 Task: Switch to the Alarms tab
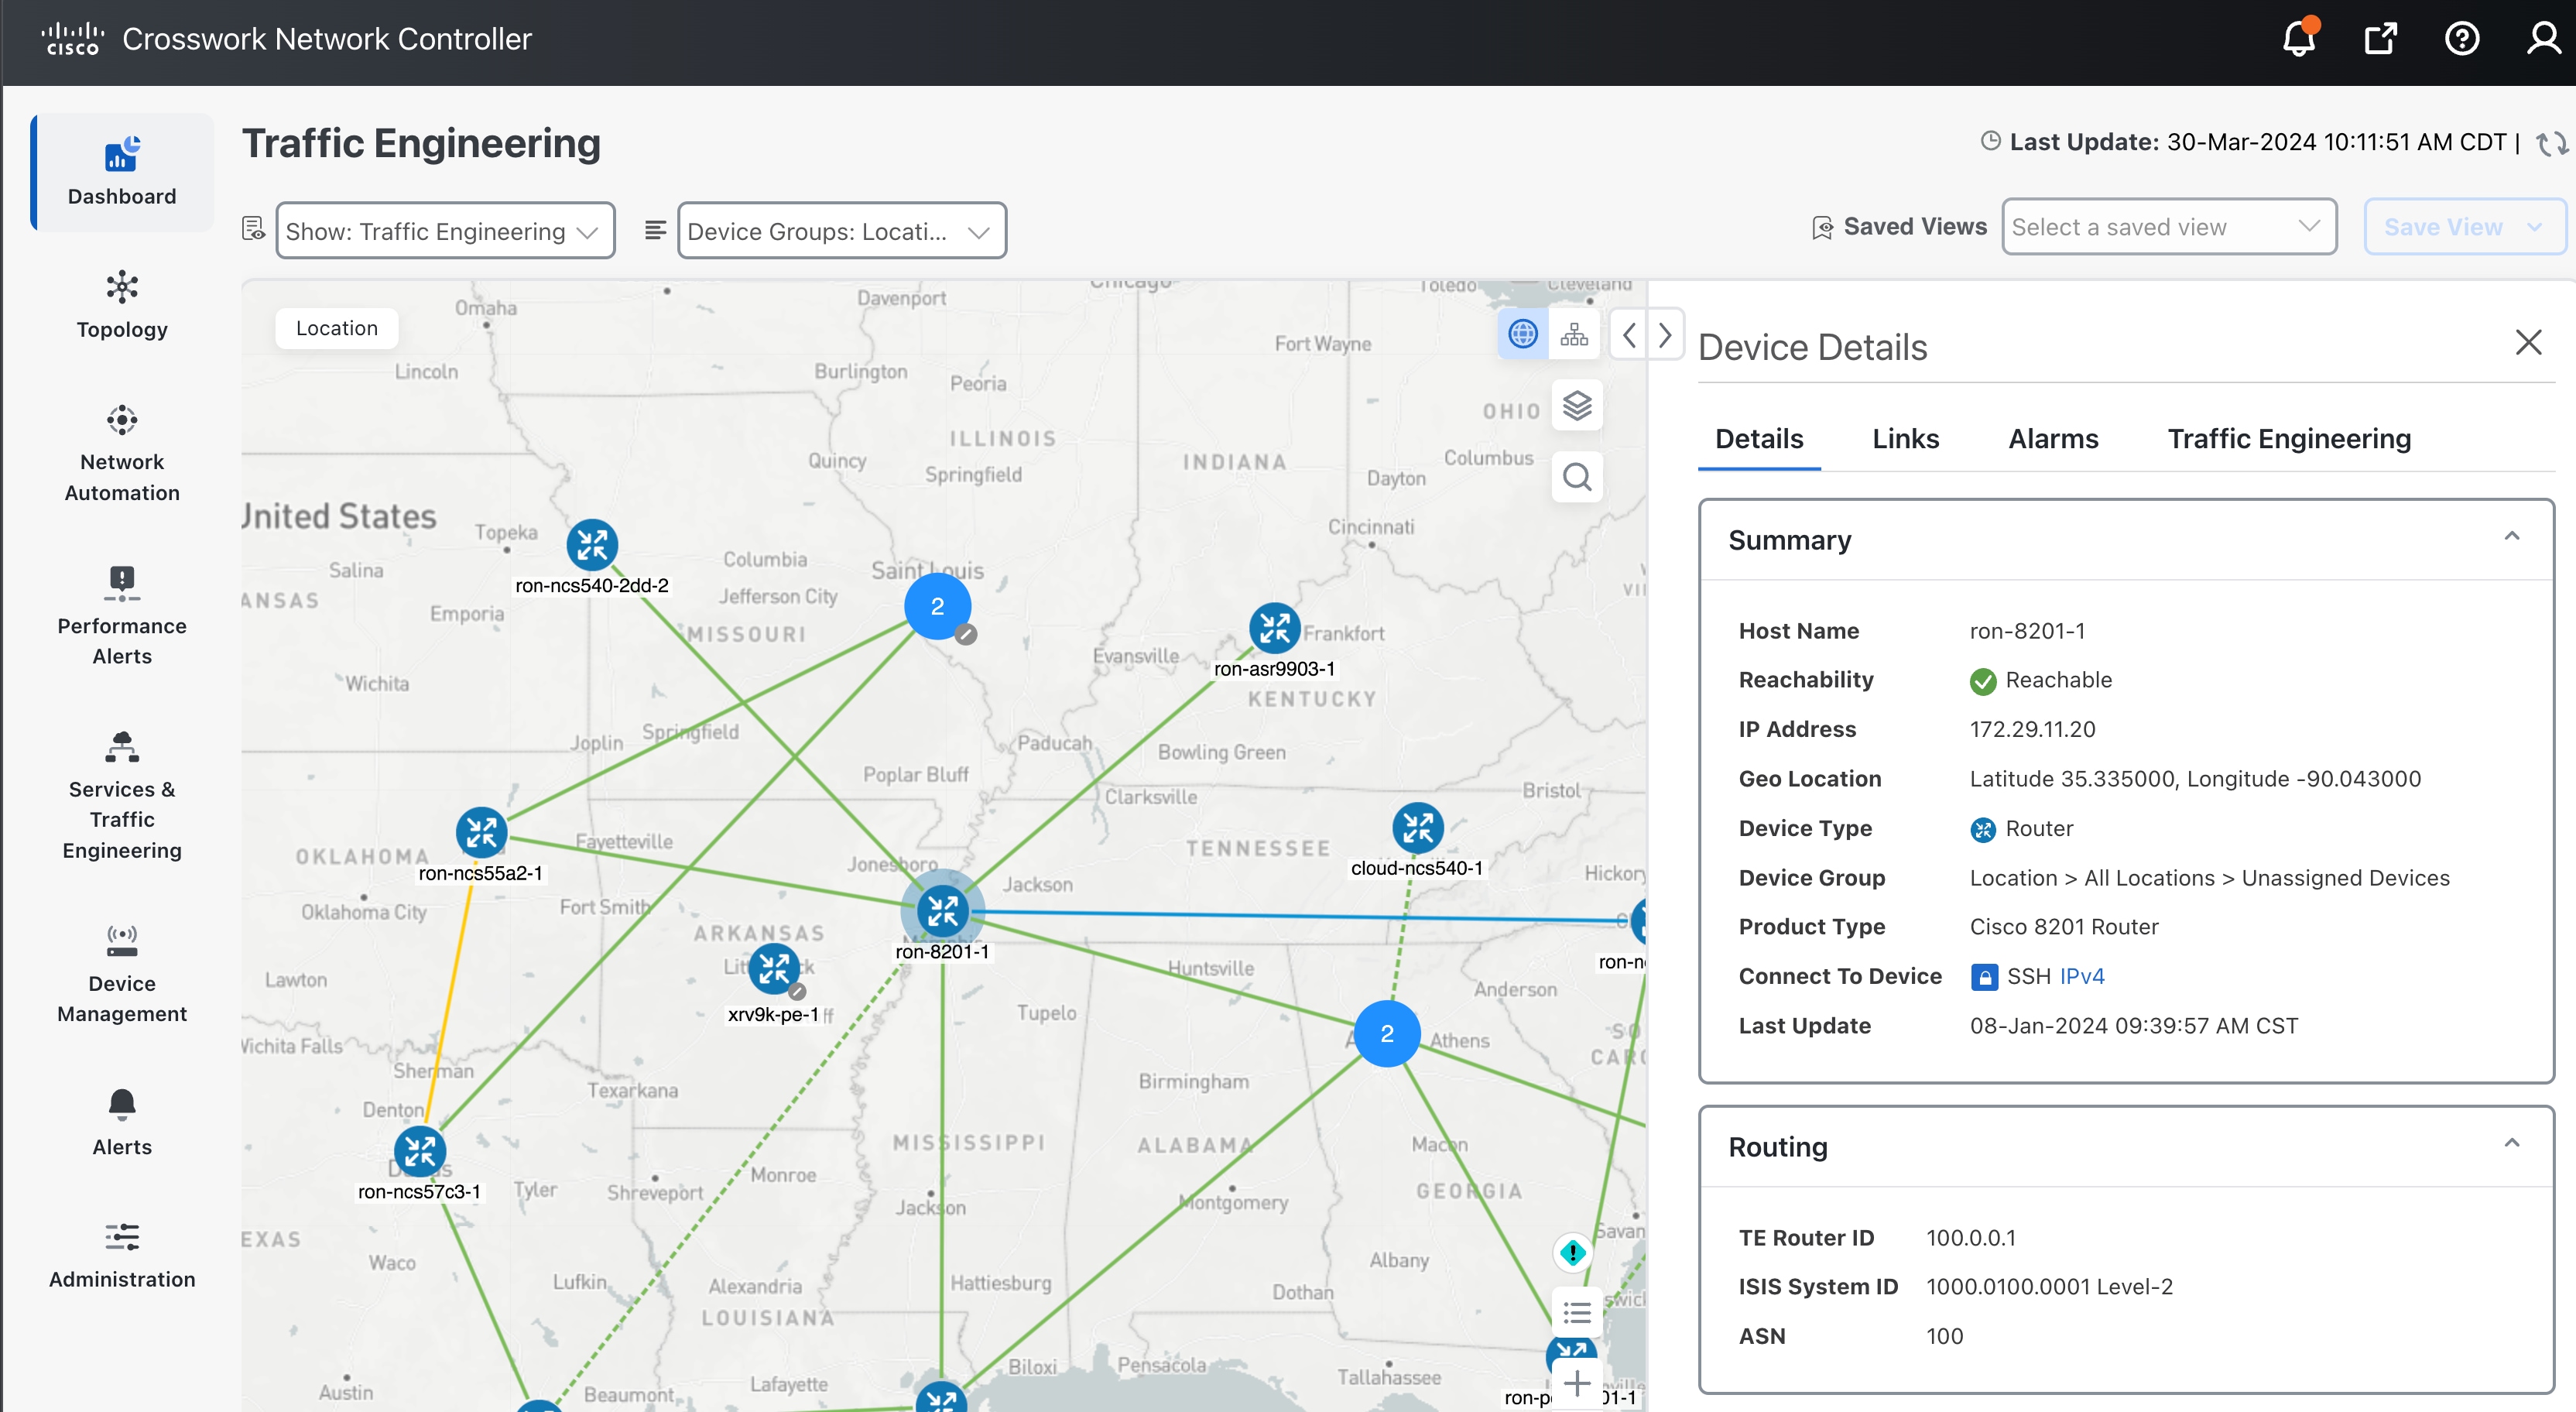pyautogui.click(x=2054, y=439)
